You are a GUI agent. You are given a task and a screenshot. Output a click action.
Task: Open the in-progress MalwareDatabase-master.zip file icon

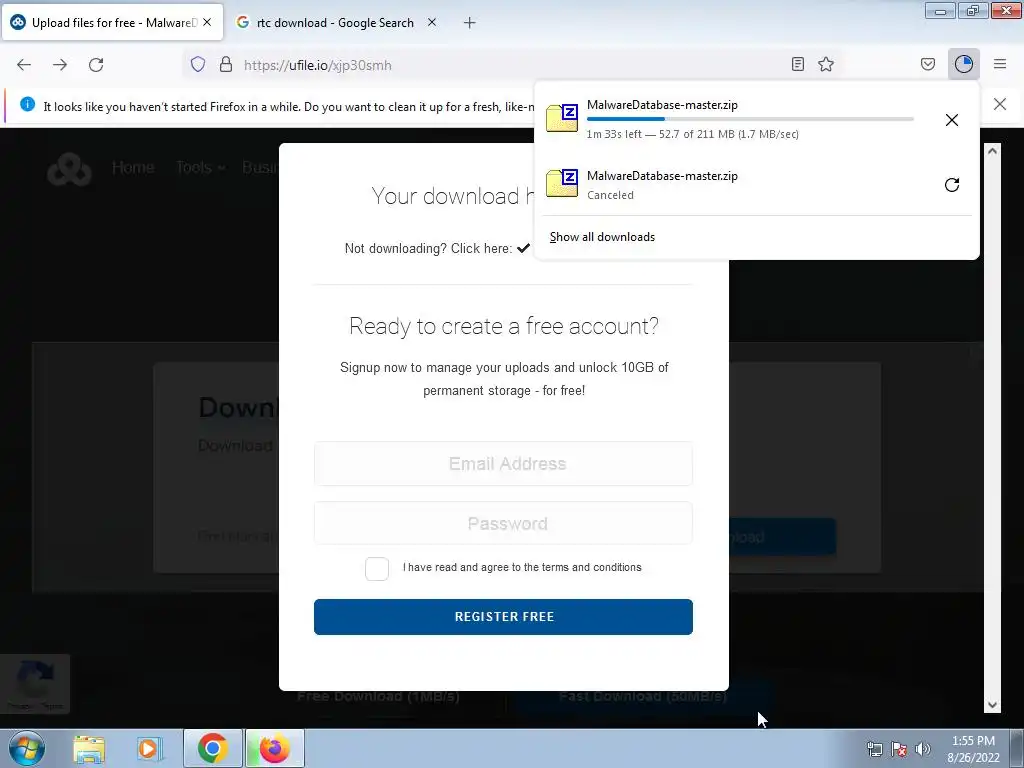[x=562, y=118]
